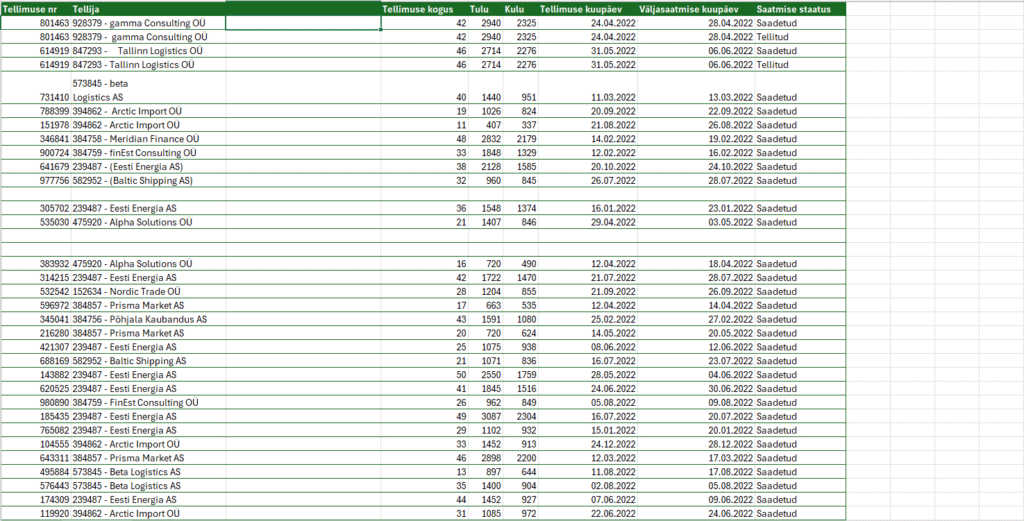
Task: Click the order number 731410 cell
Action: click(x=54, y=97)
